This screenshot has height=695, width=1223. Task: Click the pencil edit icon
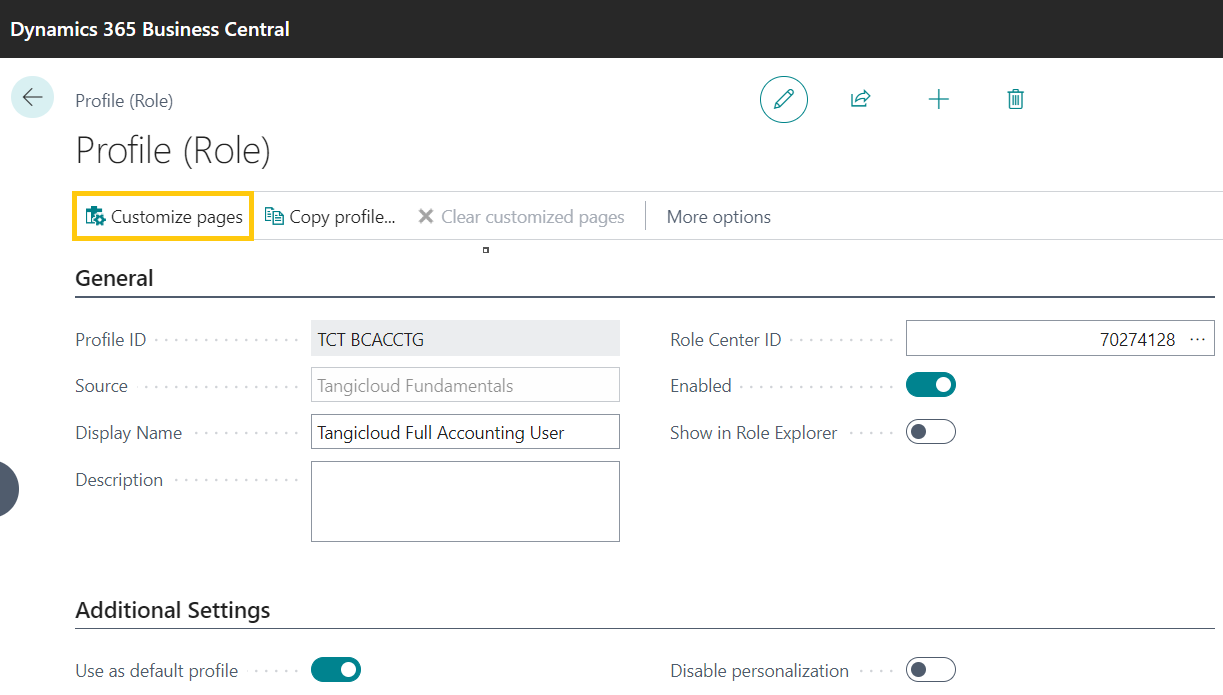pos(784,99)
